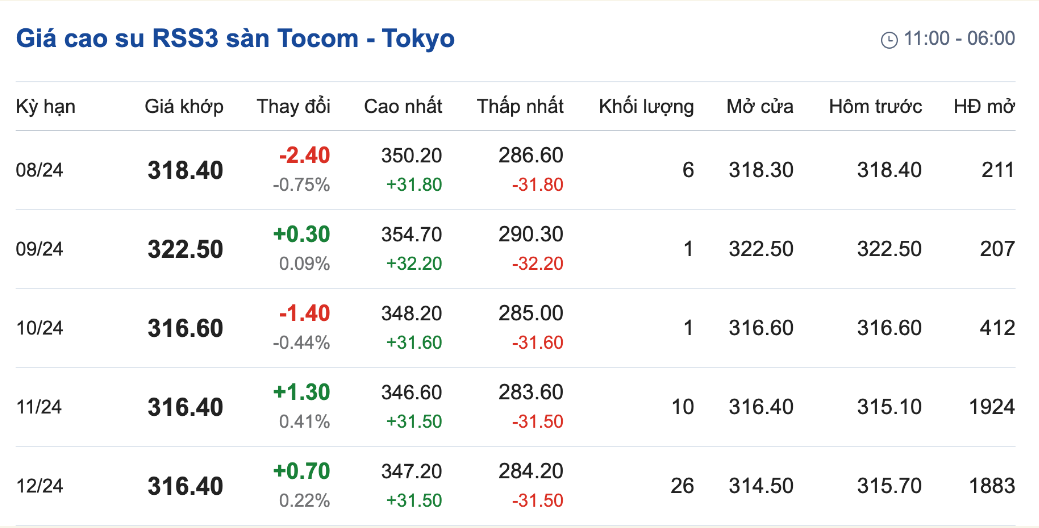Screen dimensions: 1039x528
Task: Open the 08/24 contract row
Action: coord(516,170)
